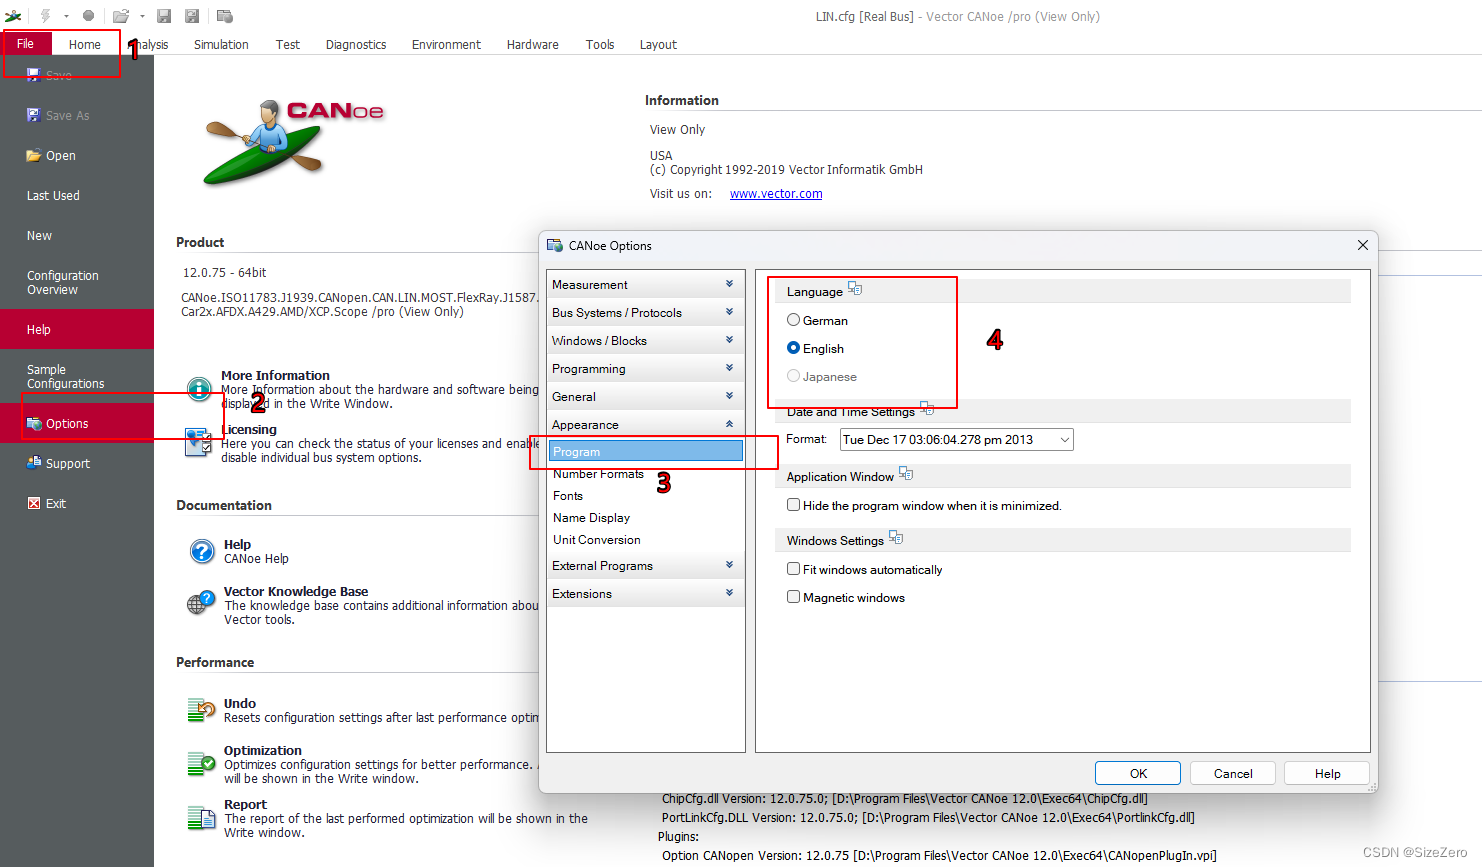Expand the General category
The width and height of the screenshot is (1482, 867).
[646, 396]
